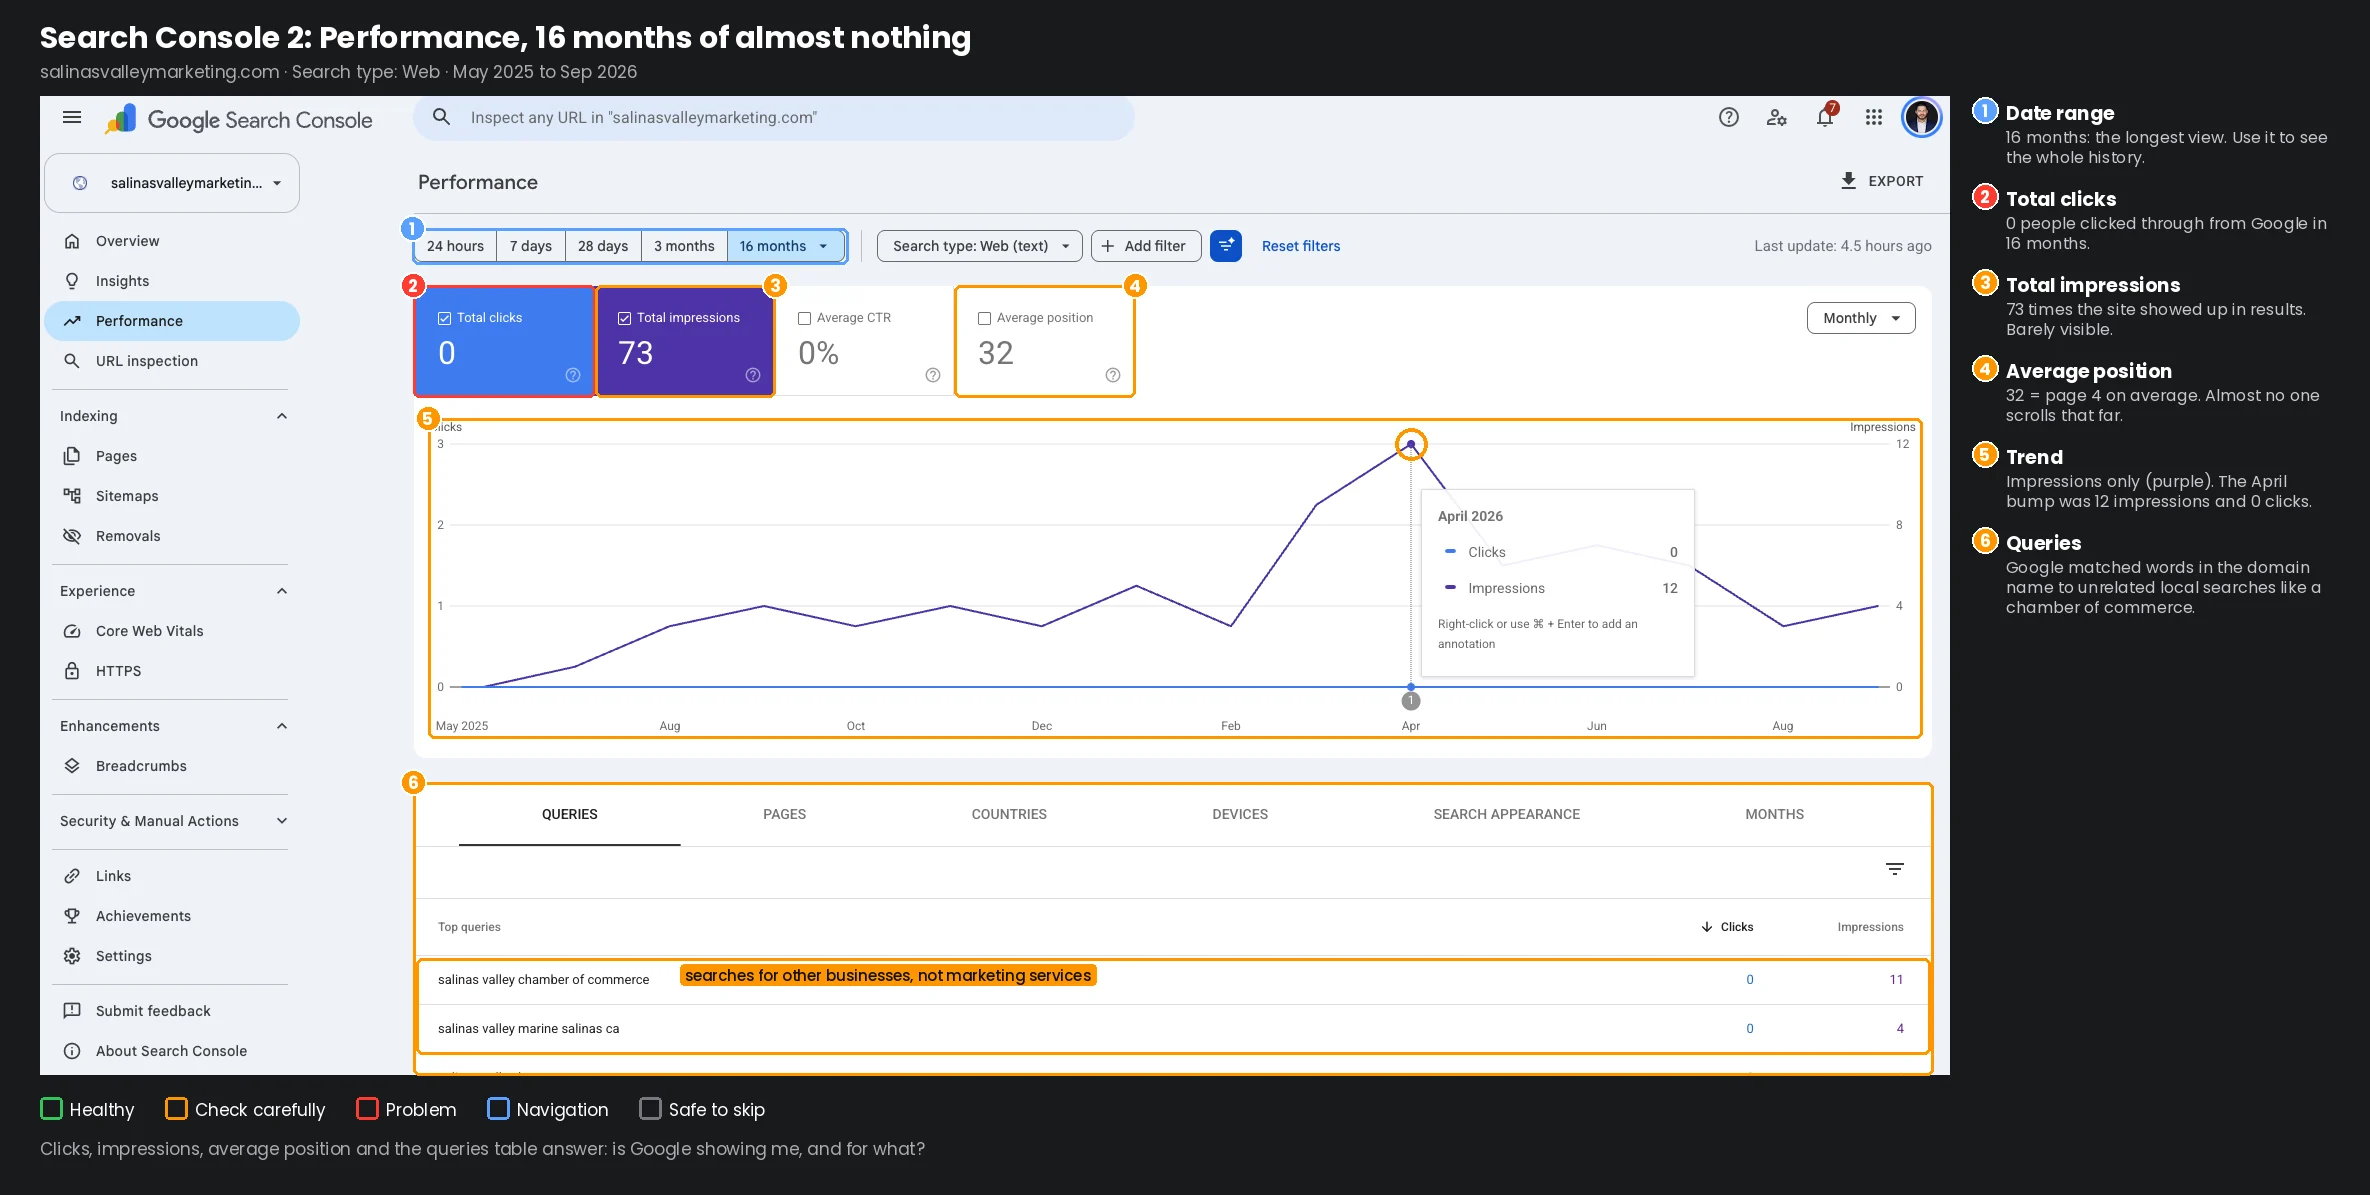
Task: Click the Add filter button
Action: click(x=1146, y=246)
